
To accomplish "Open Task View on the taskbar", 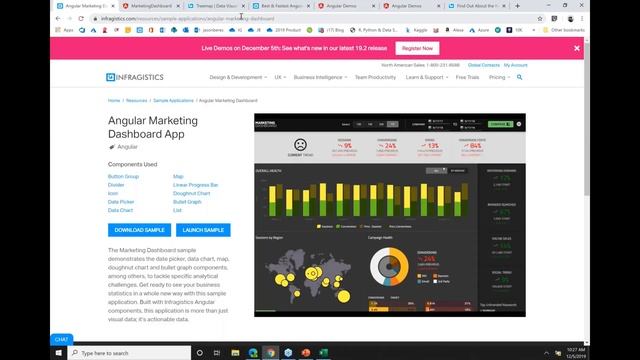I will tap(217, 353).
